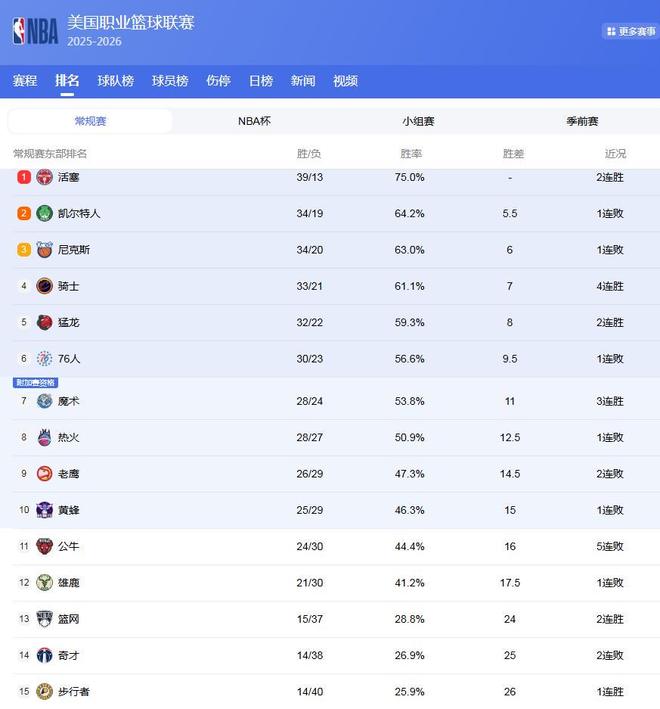
Task: Select the 季前赛 (preseason) filter
Action: 582,121
